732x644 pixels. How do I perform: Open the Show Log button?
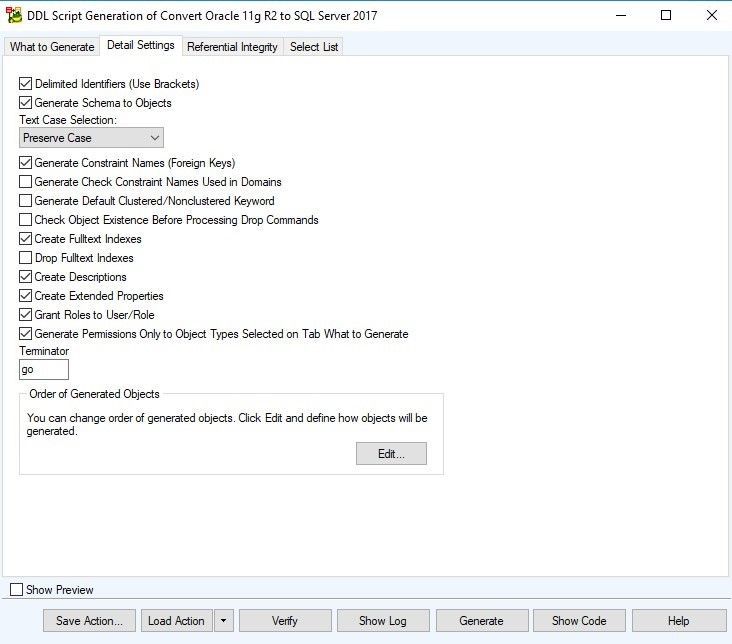(383, 621)
